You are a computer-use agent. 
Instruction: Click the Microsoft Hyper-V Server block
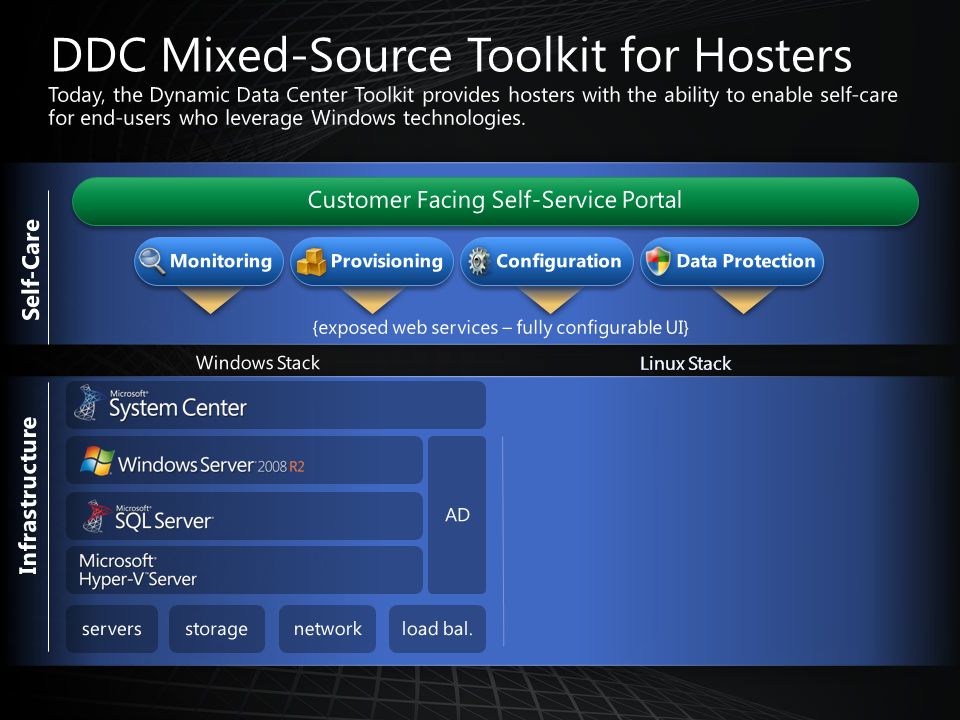pyautogui.click(x=244, y=570)
